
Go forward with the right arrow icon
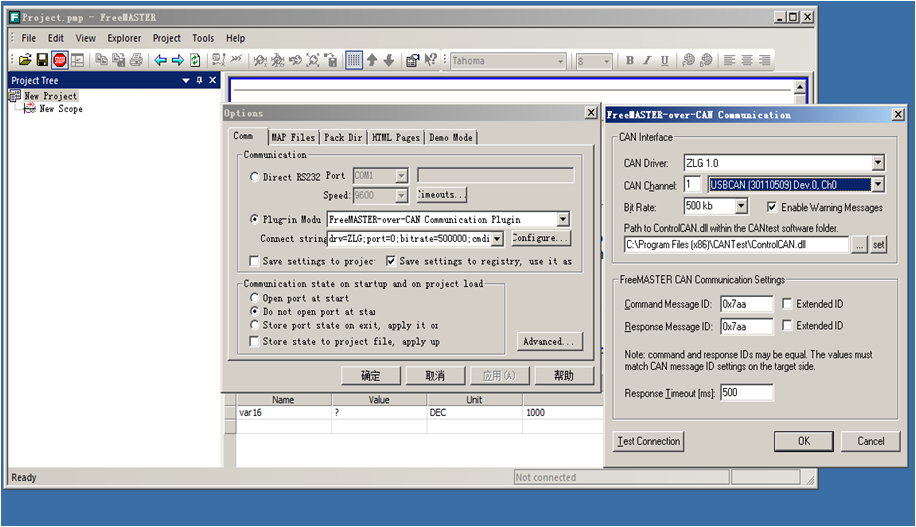click(x=178, y=60)
